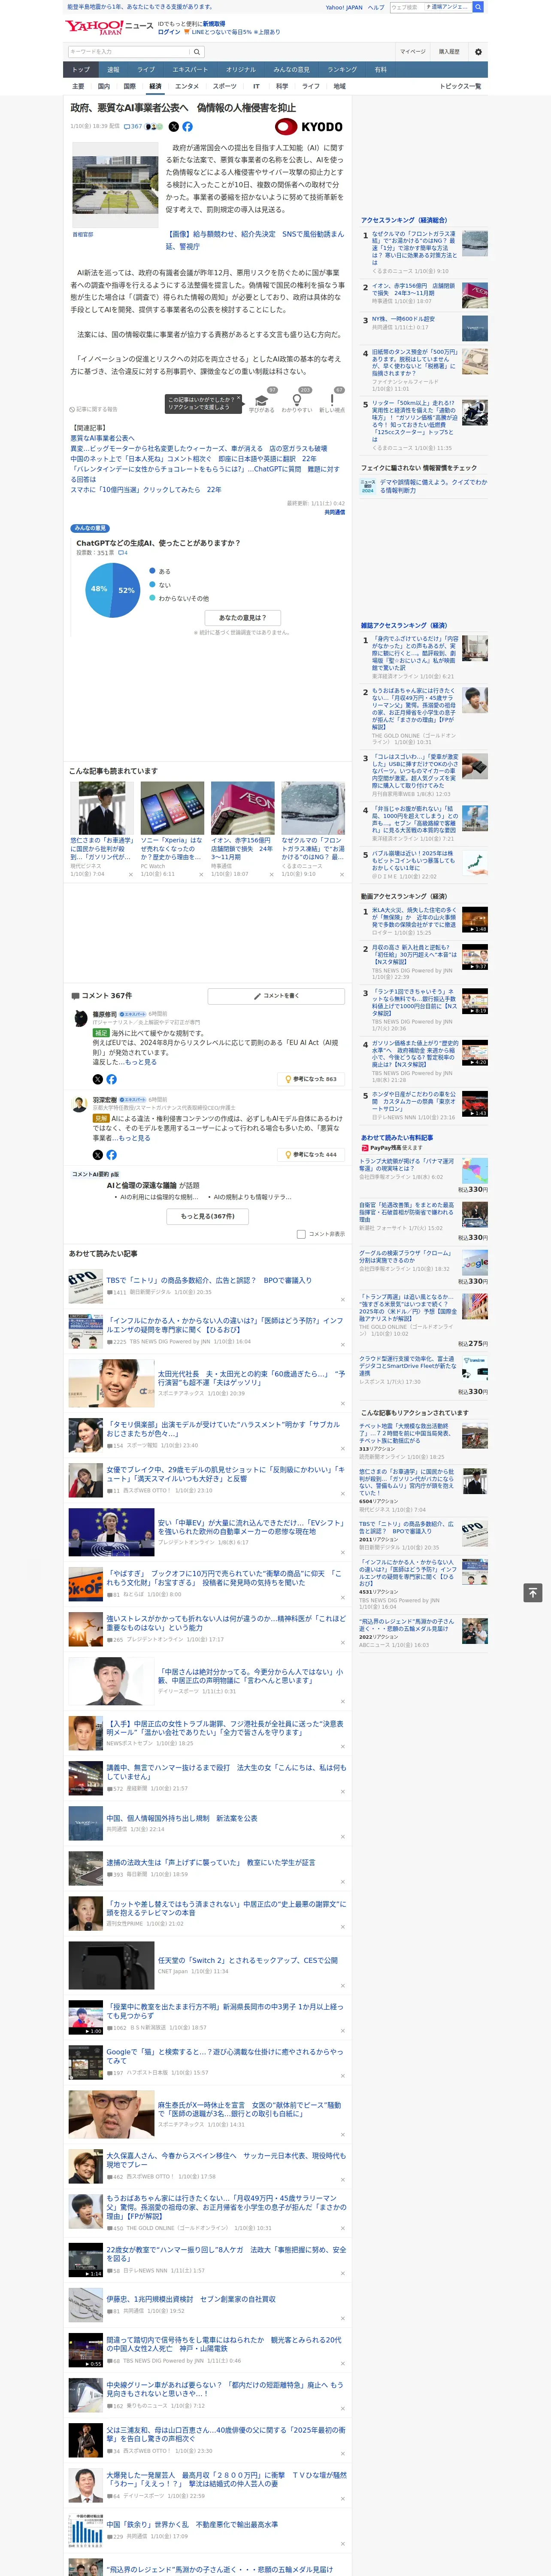
Task: Open 羽深宏樹's avatar profile
Action: [79, 1104]
